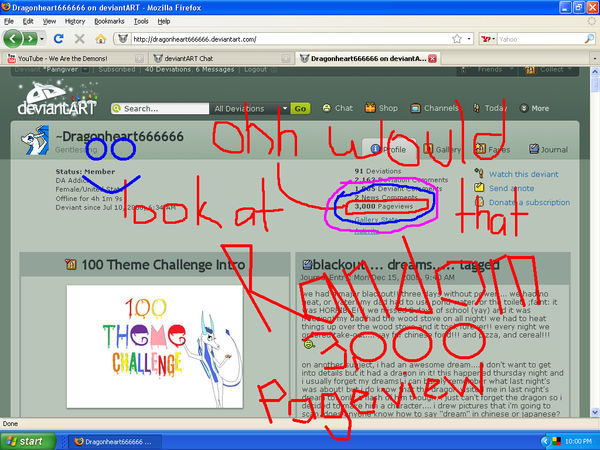Screen dimensions: 600x450
Task: Click the 91 Deviations stat
Action: [378, 171]
